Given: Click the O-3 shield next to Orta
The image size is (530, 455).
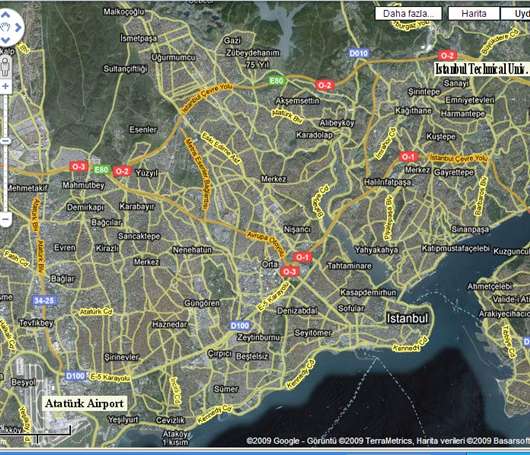Looking at the screenshot, I should tap(289, 271).
